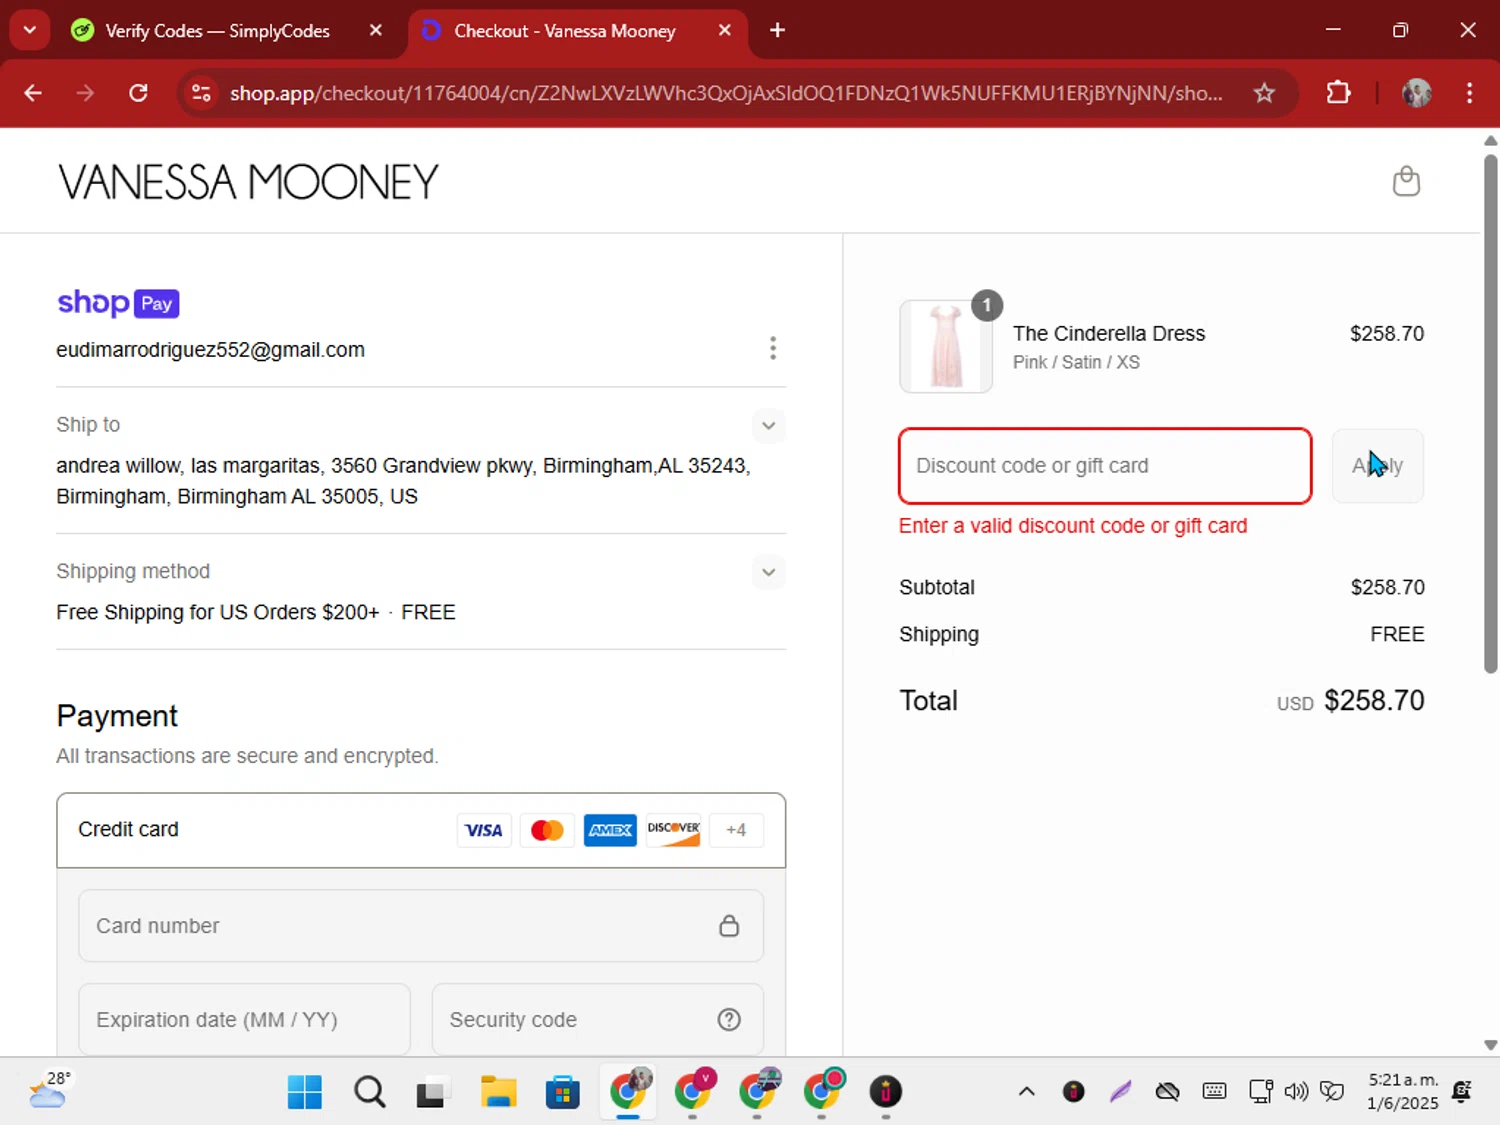Click the Shop Pay logo
1500x1125 pixels.
pos(118,302)
